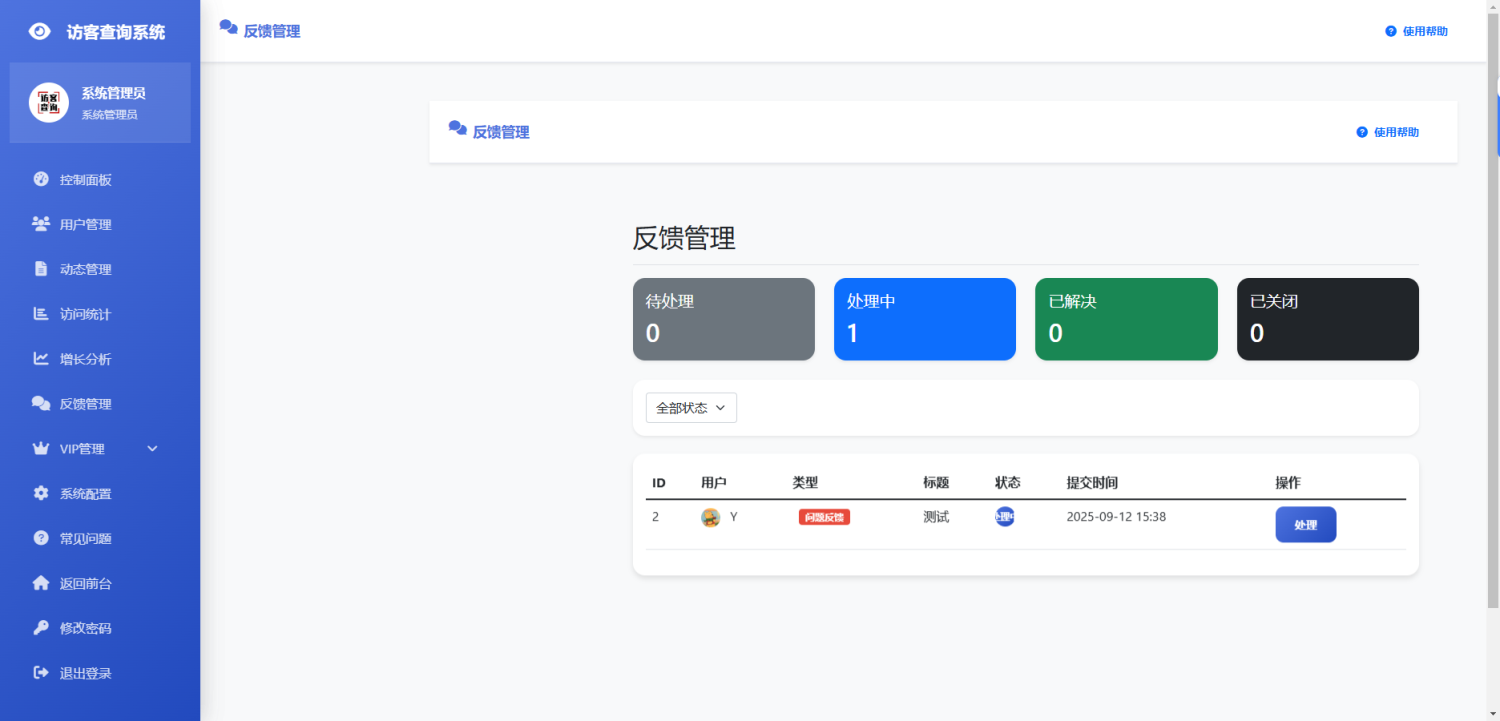Select the 处理中 status card showing 1
The width and height of the screenshot is (1500, 721).
coord(924,318)
